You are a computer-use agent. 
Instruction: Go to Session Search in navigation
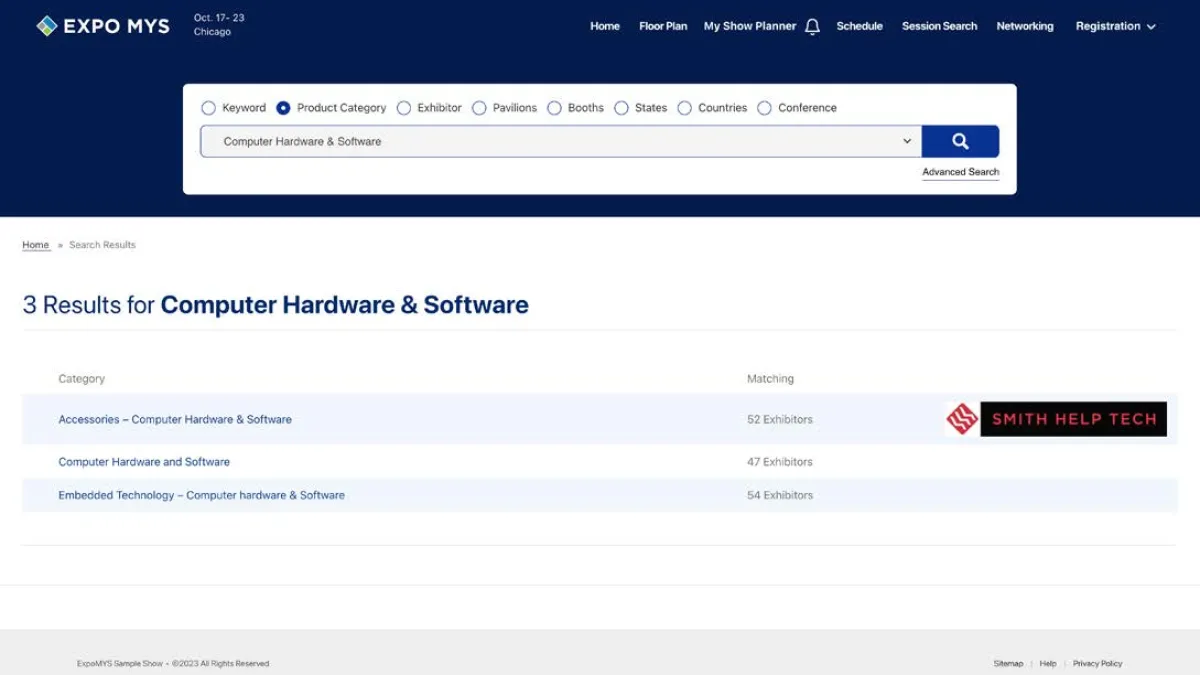click(939, 26)
